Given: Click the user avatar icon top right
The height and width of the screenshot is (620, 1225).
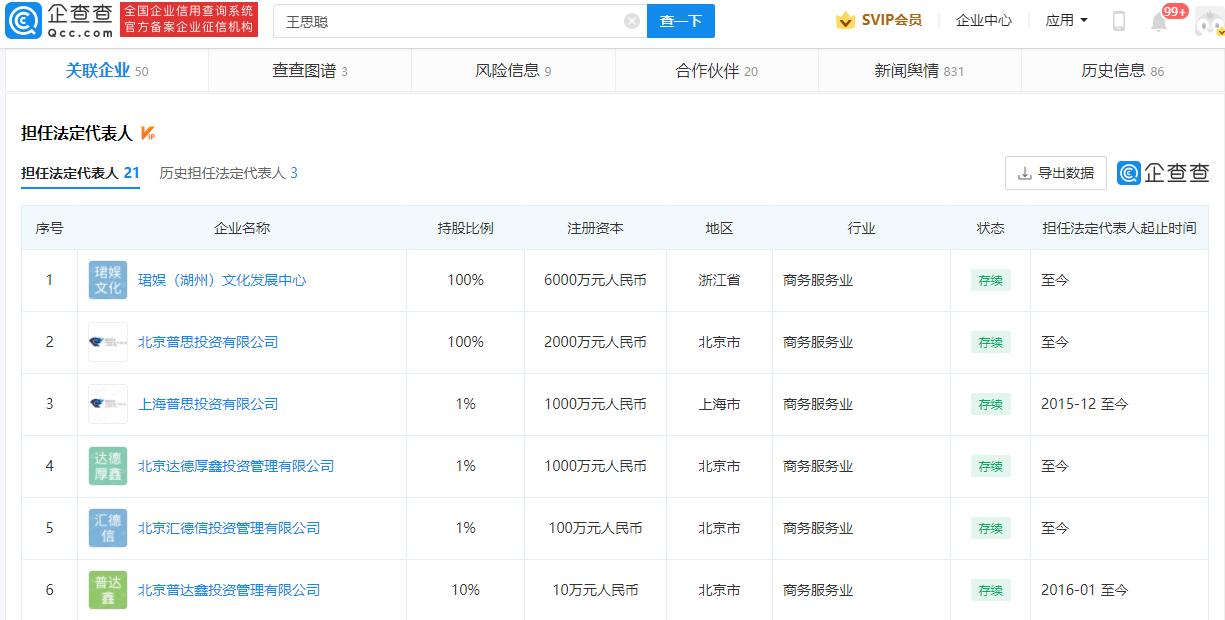Looking at the screenshot, I should [x=1207, y=20].
